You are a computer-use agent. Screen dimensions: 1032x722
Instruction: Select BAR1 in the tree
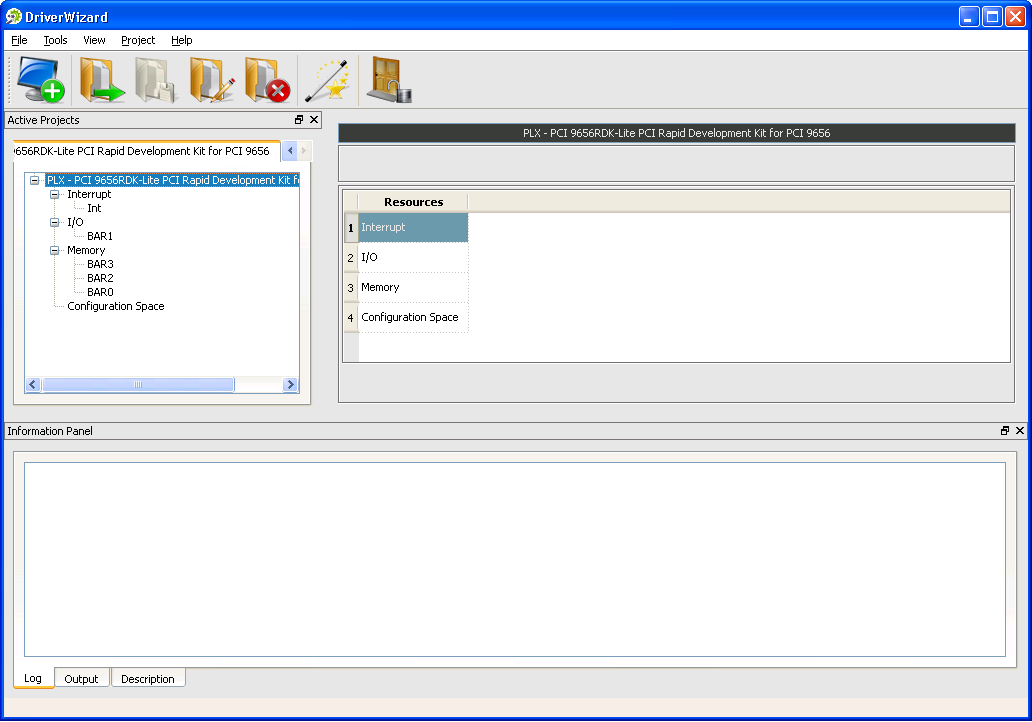tap(100, 236)
